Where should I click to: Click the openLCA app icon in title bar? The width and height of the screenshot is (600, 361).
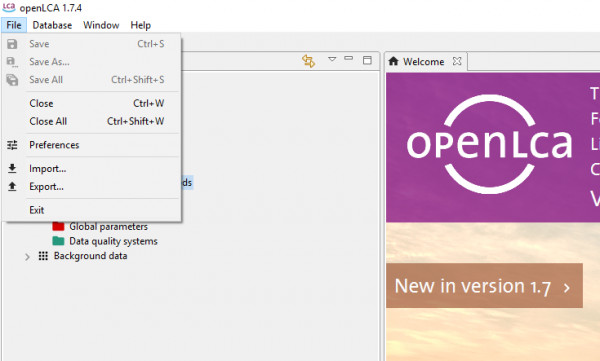pos(9,7)
